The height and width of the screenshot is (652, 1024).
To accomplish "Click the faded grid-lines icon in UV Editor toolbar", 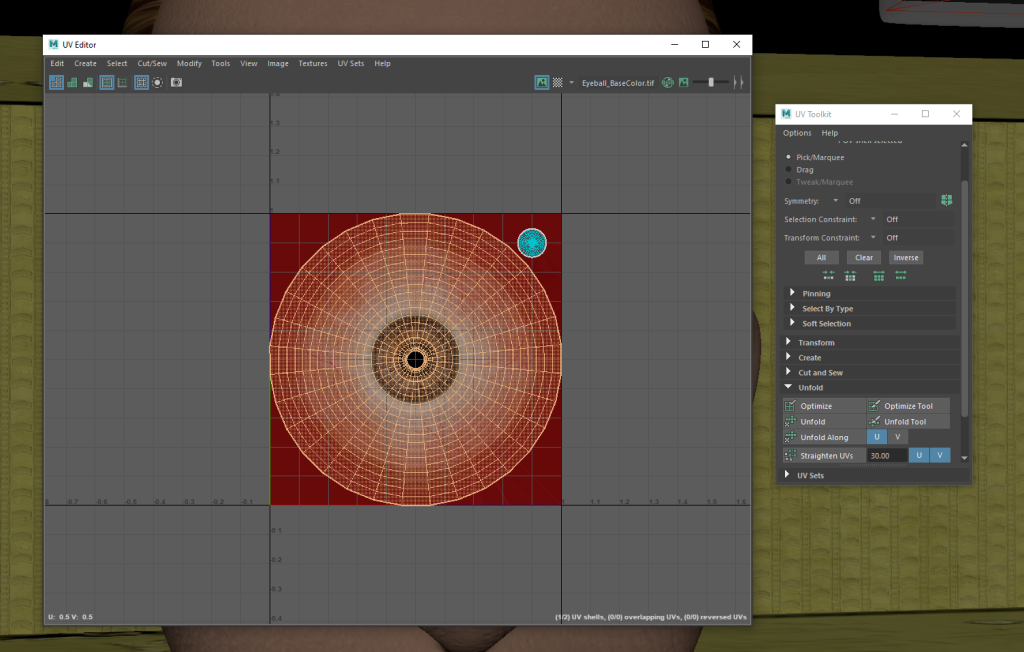I will (122, 82).
